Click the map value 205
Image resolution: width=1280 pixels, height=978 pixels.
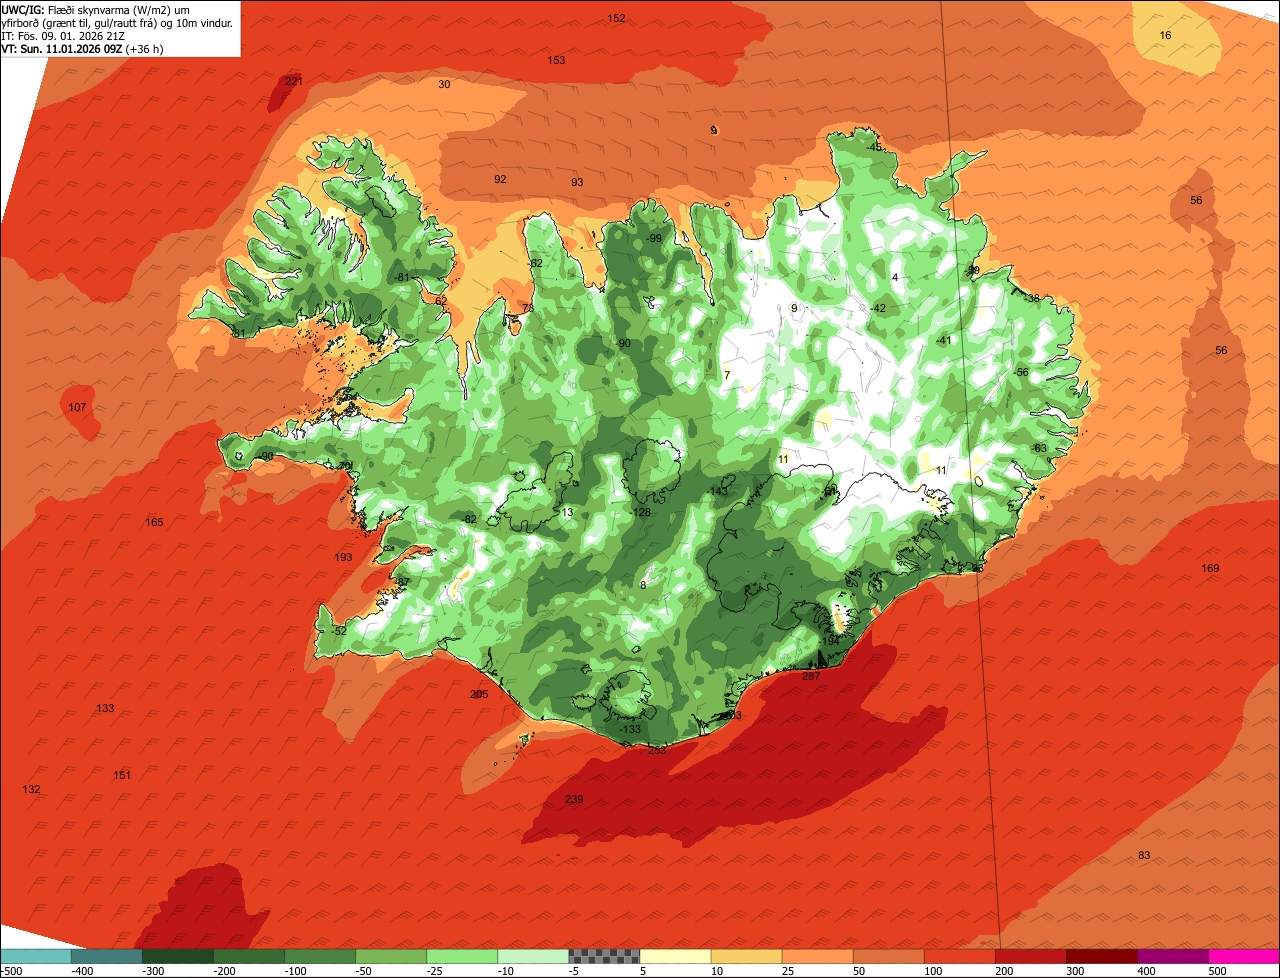(479, 694)
